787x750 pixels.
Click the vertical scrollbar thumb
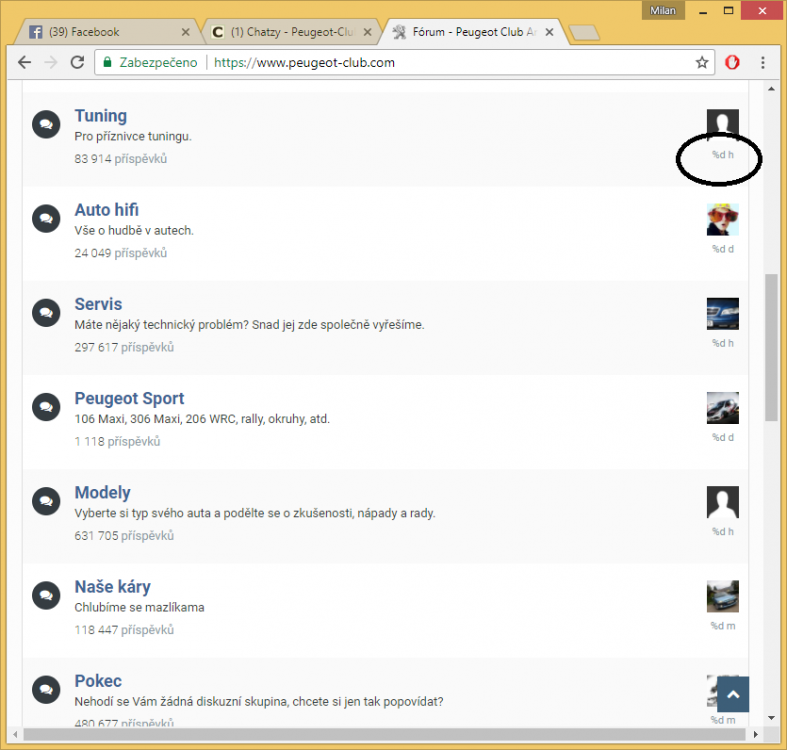(771, 347)
